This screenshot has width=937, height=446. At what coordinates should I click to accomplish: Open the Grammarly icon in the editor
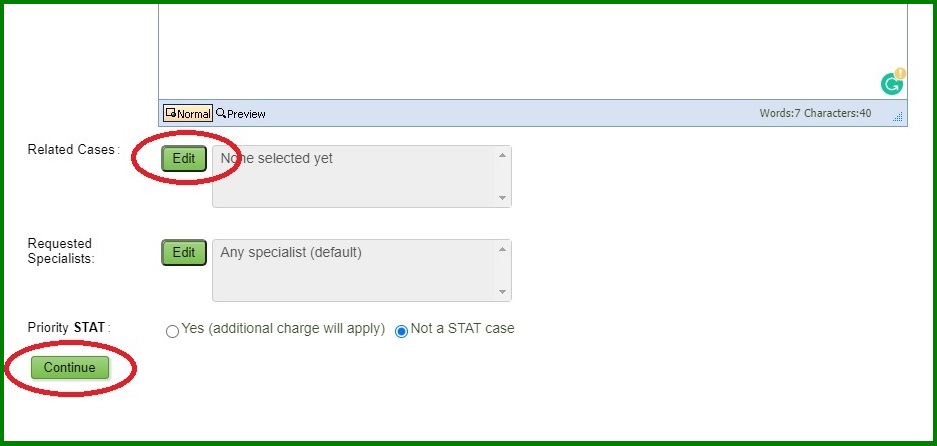tap(892, 84)
